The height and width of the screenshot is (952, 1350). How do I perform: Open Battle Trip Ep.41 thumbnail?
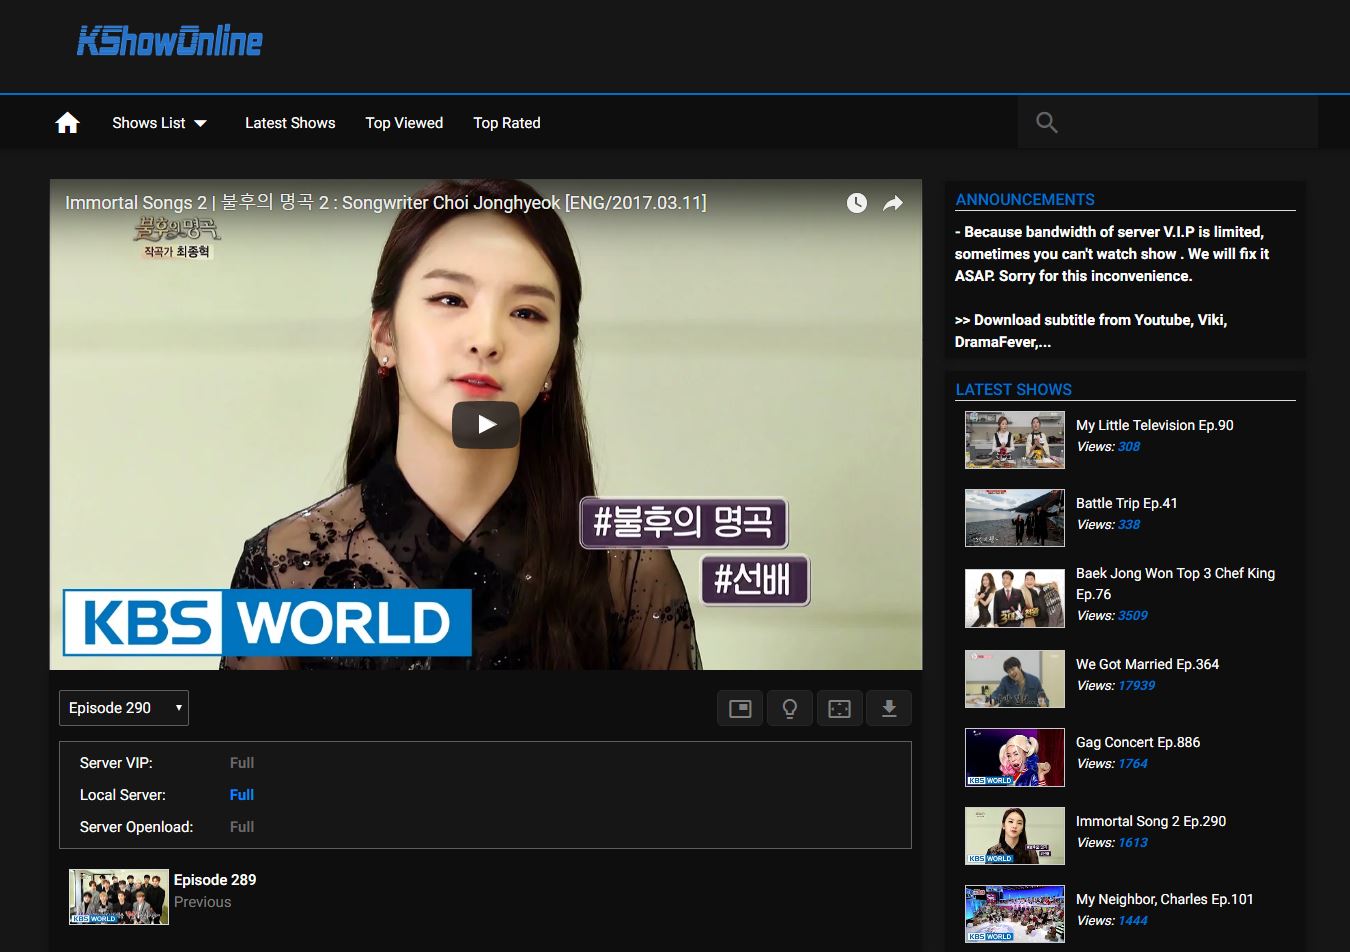(x=1014, y=518)
